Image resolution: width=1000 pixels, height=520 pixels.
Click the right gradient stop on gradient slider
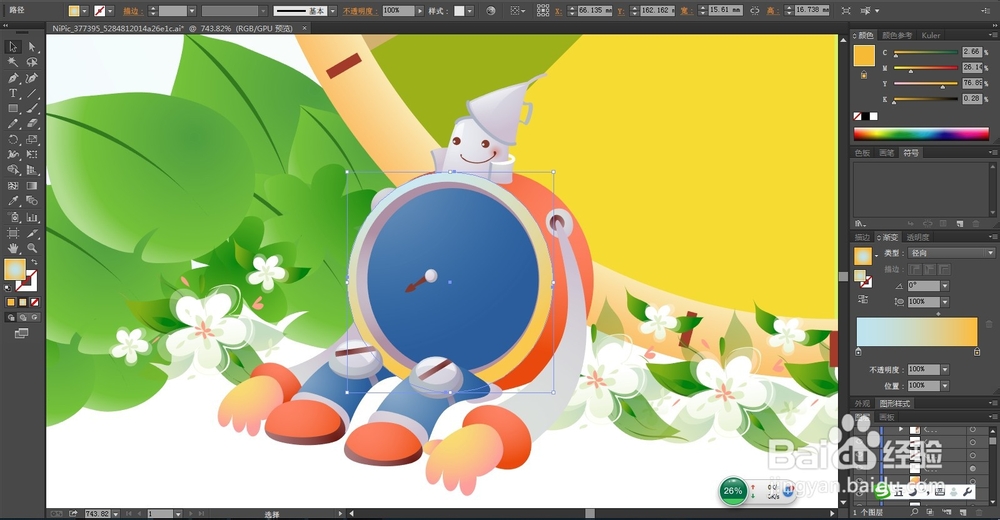(x=976, y=352)
